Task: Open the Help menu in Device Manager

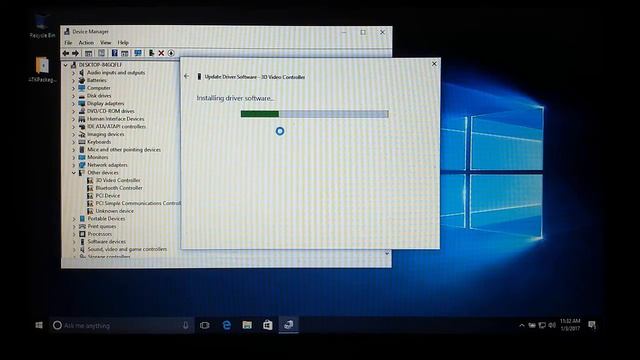Action: coord(123,42)
